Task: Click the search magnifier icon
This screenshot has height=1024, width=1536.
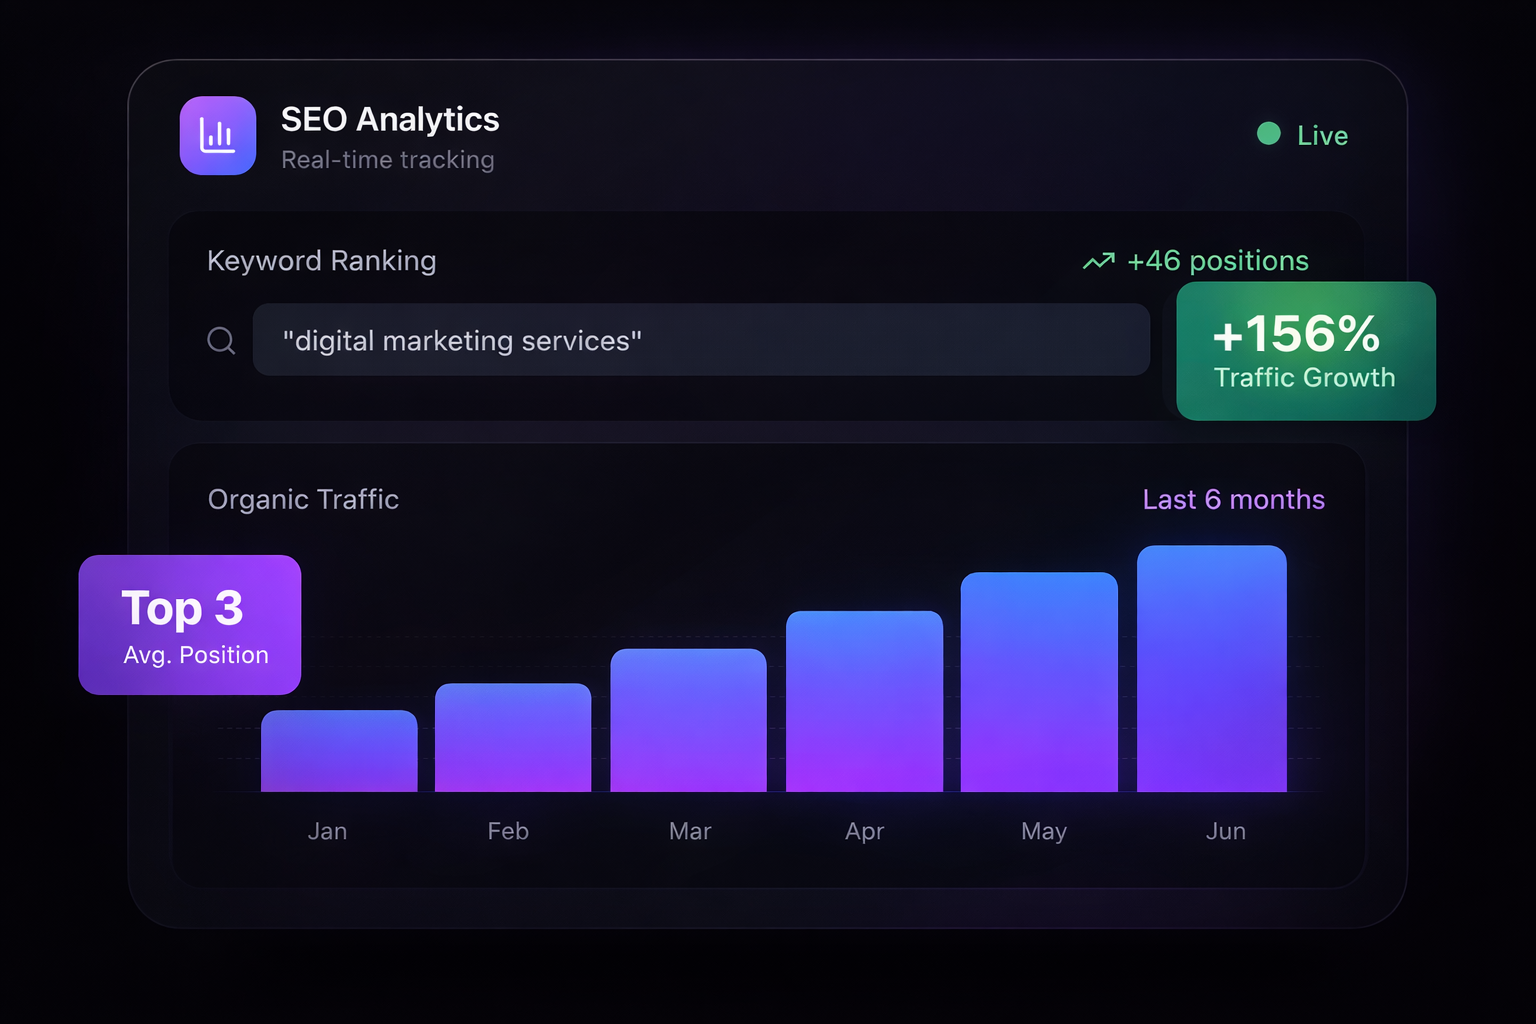Action: pos(221,341)
